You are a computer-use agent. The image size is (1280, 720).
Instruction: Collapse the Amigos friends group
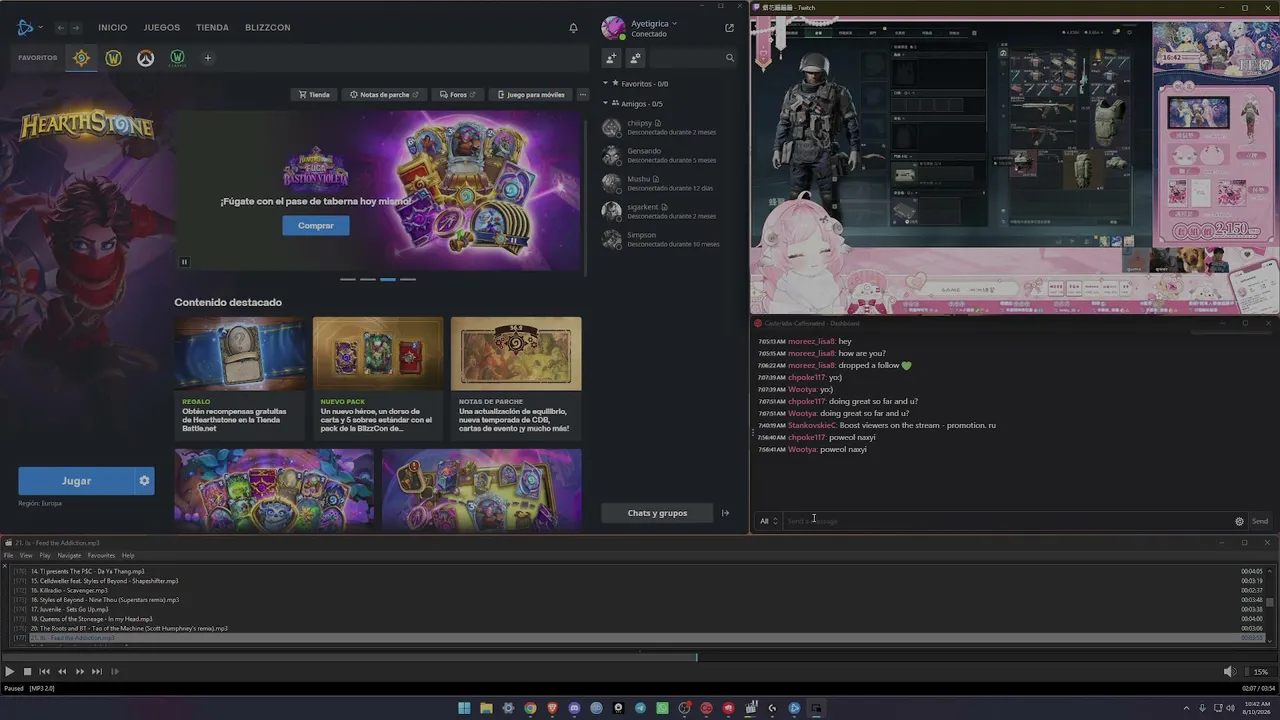[x=605, y=104]
